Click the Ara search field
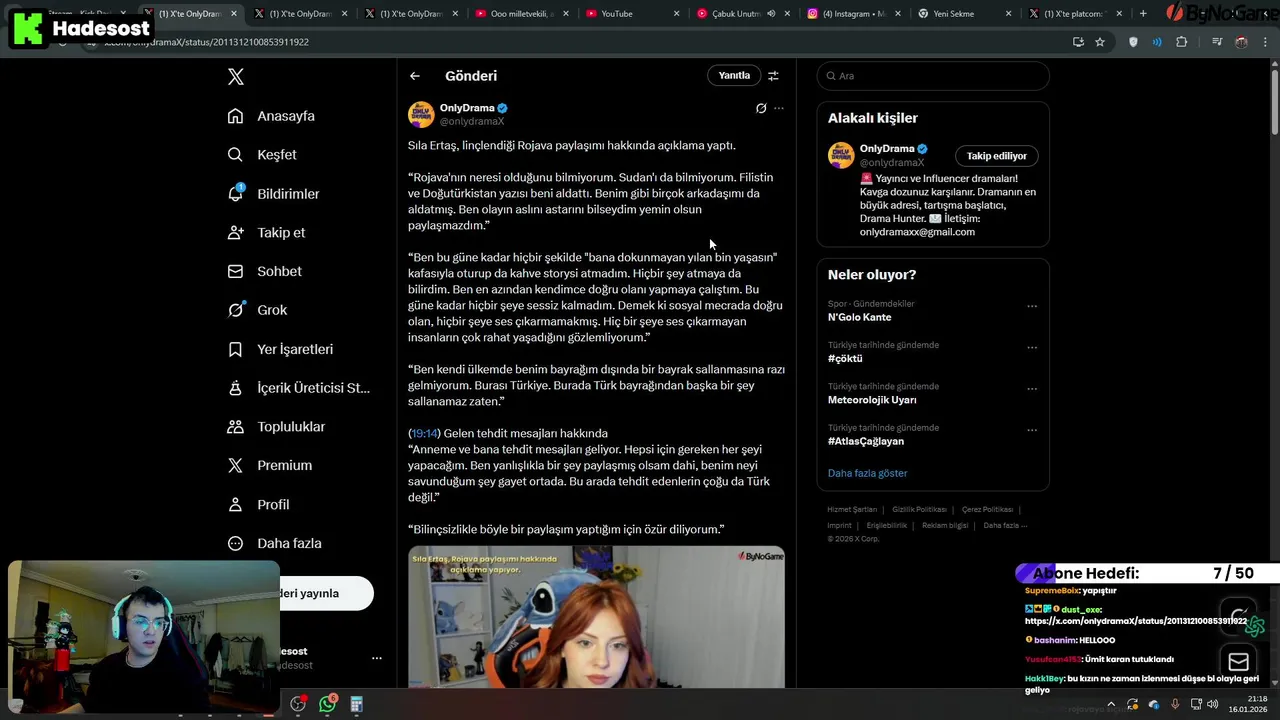Screen dimensions: 1280x720 point(933,76)
